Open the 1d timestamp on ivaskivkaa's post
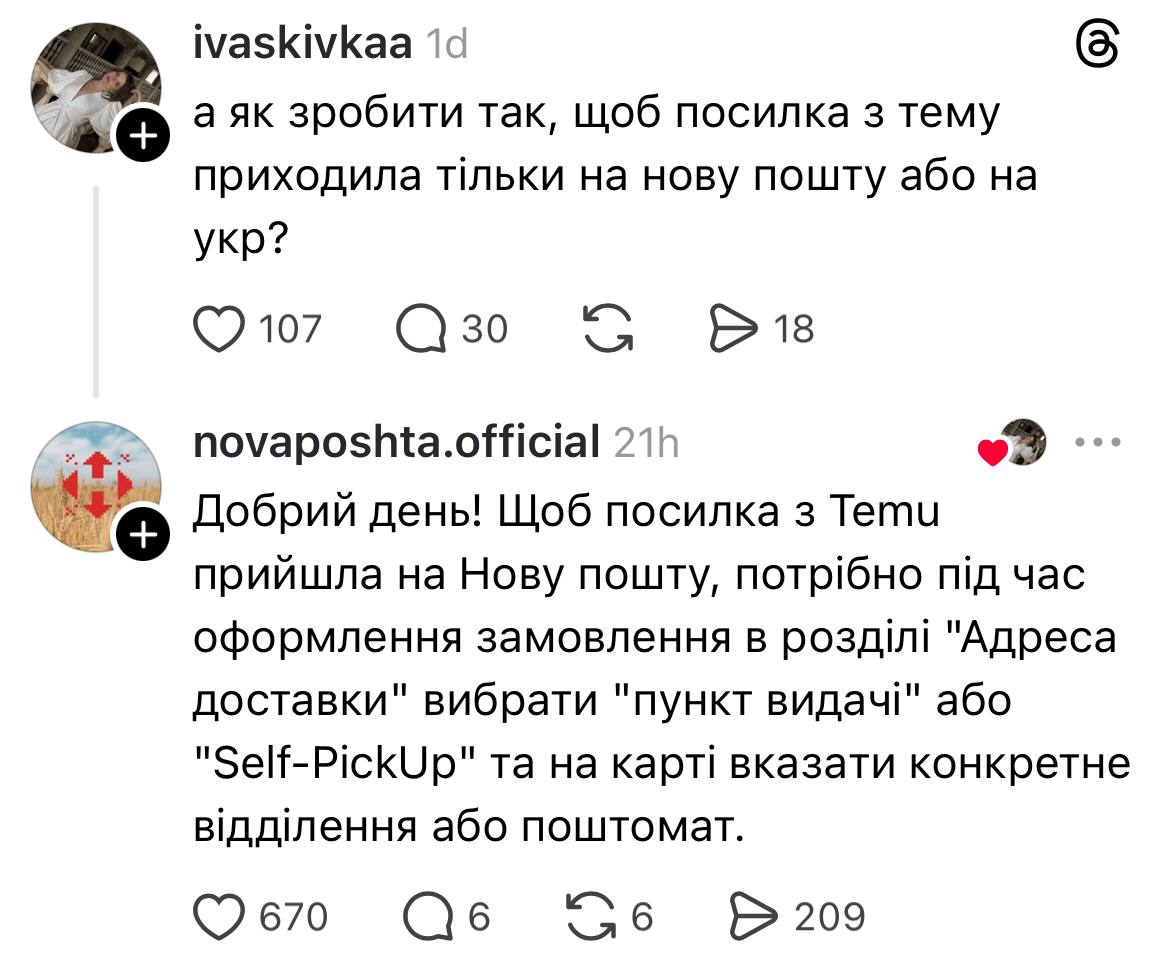Image resolution: width=1158 pixels, height=977 pixels. [x=446, y=45]
